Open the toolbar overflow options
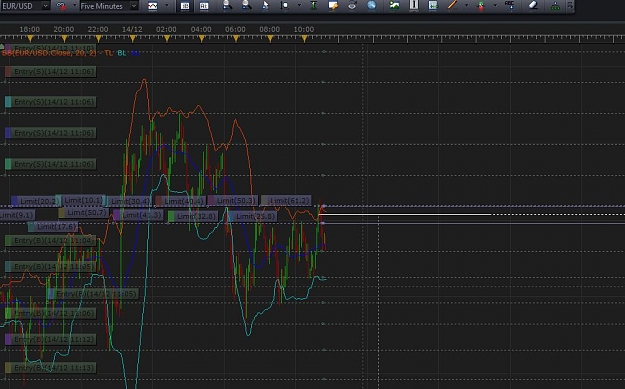Screen dimensions: 625x389 point(570,6)
